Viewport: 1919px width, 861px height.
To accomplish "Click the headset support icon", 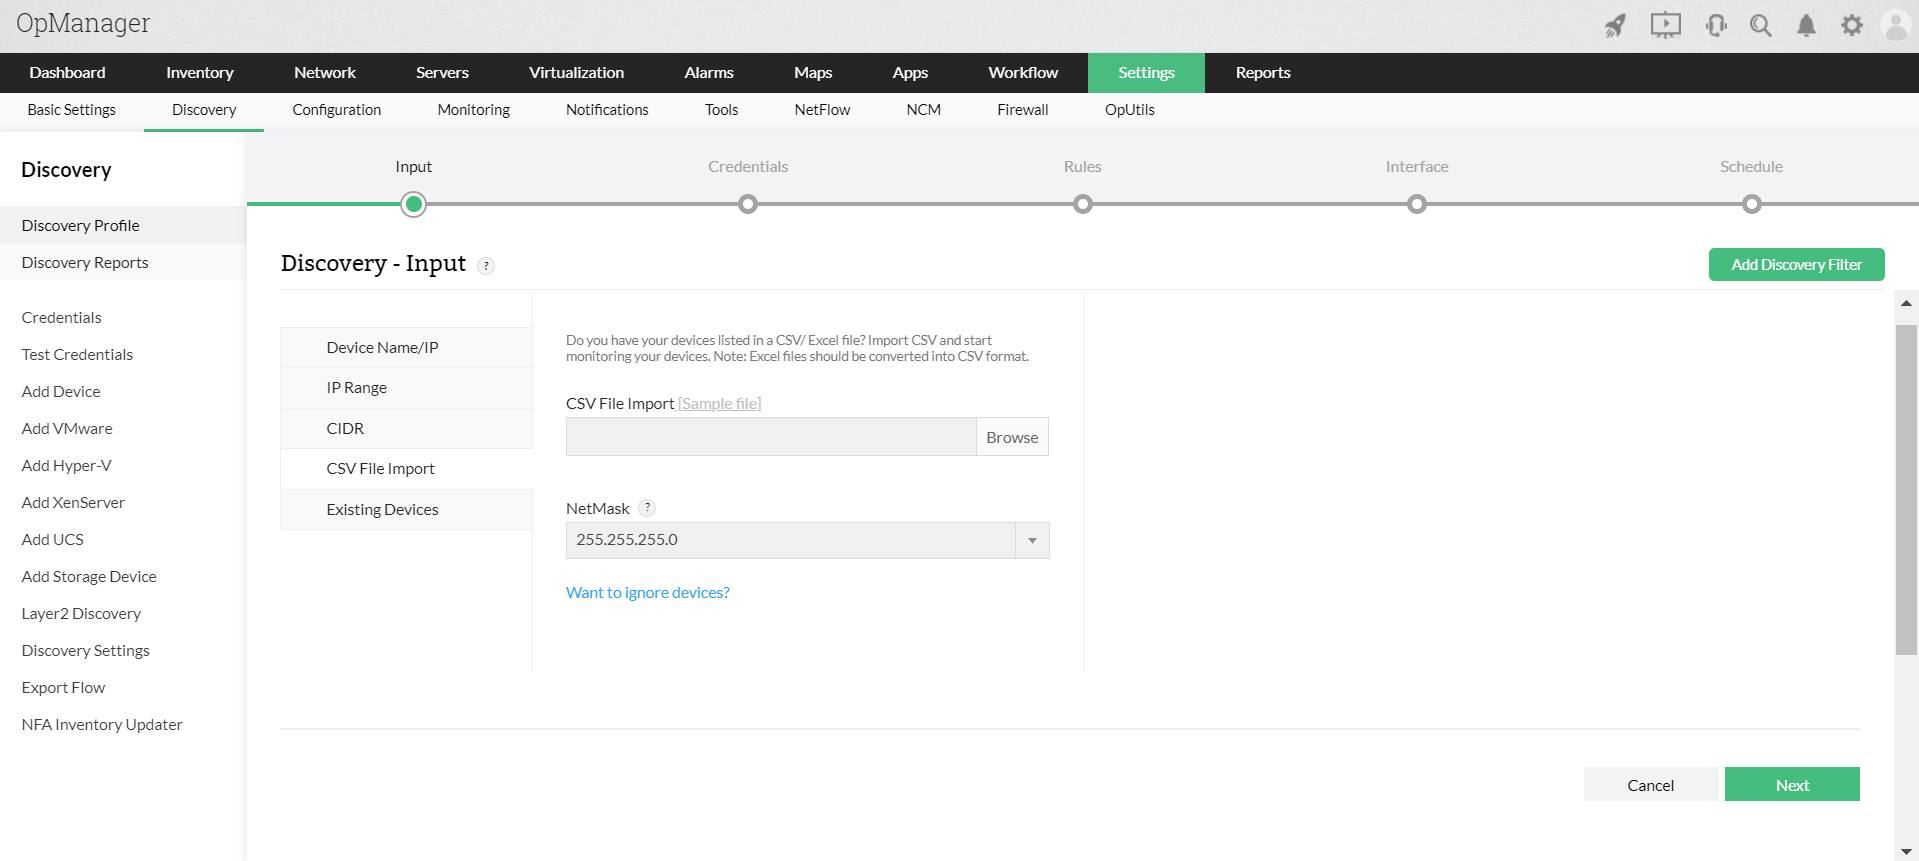I will (x=1716, y=25).
